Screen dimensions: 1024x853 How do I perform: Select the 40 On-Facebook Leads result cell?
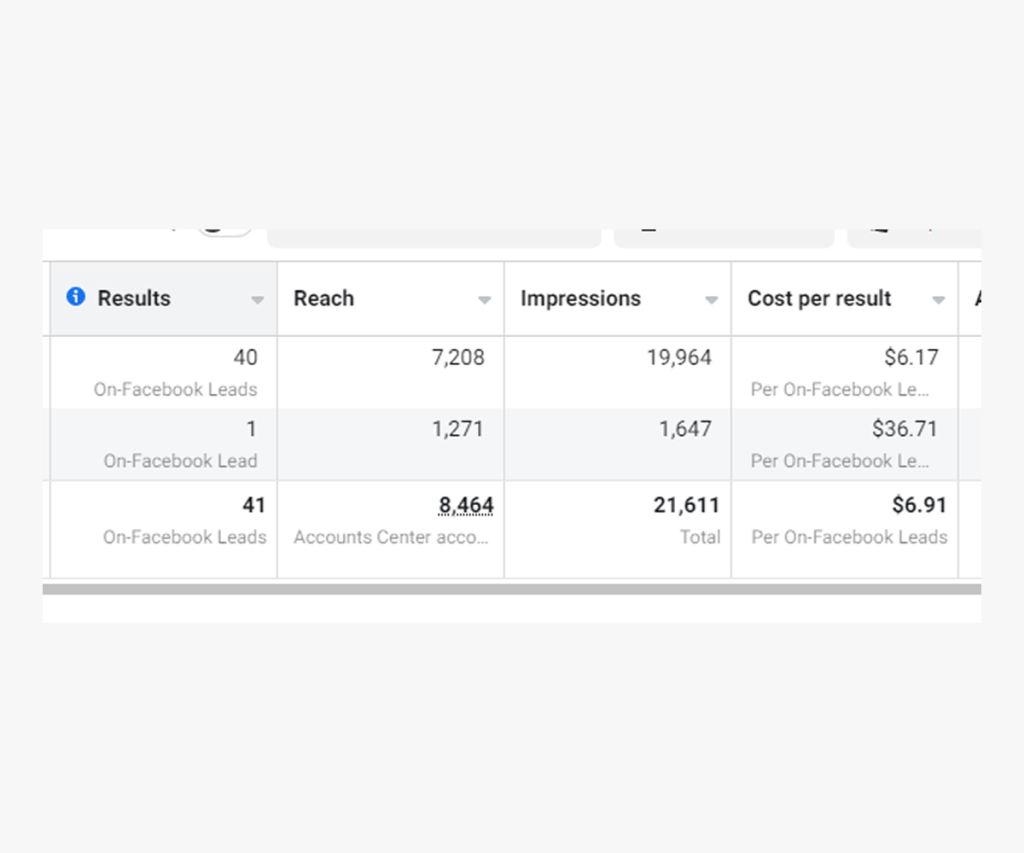(x=164, y=372)
